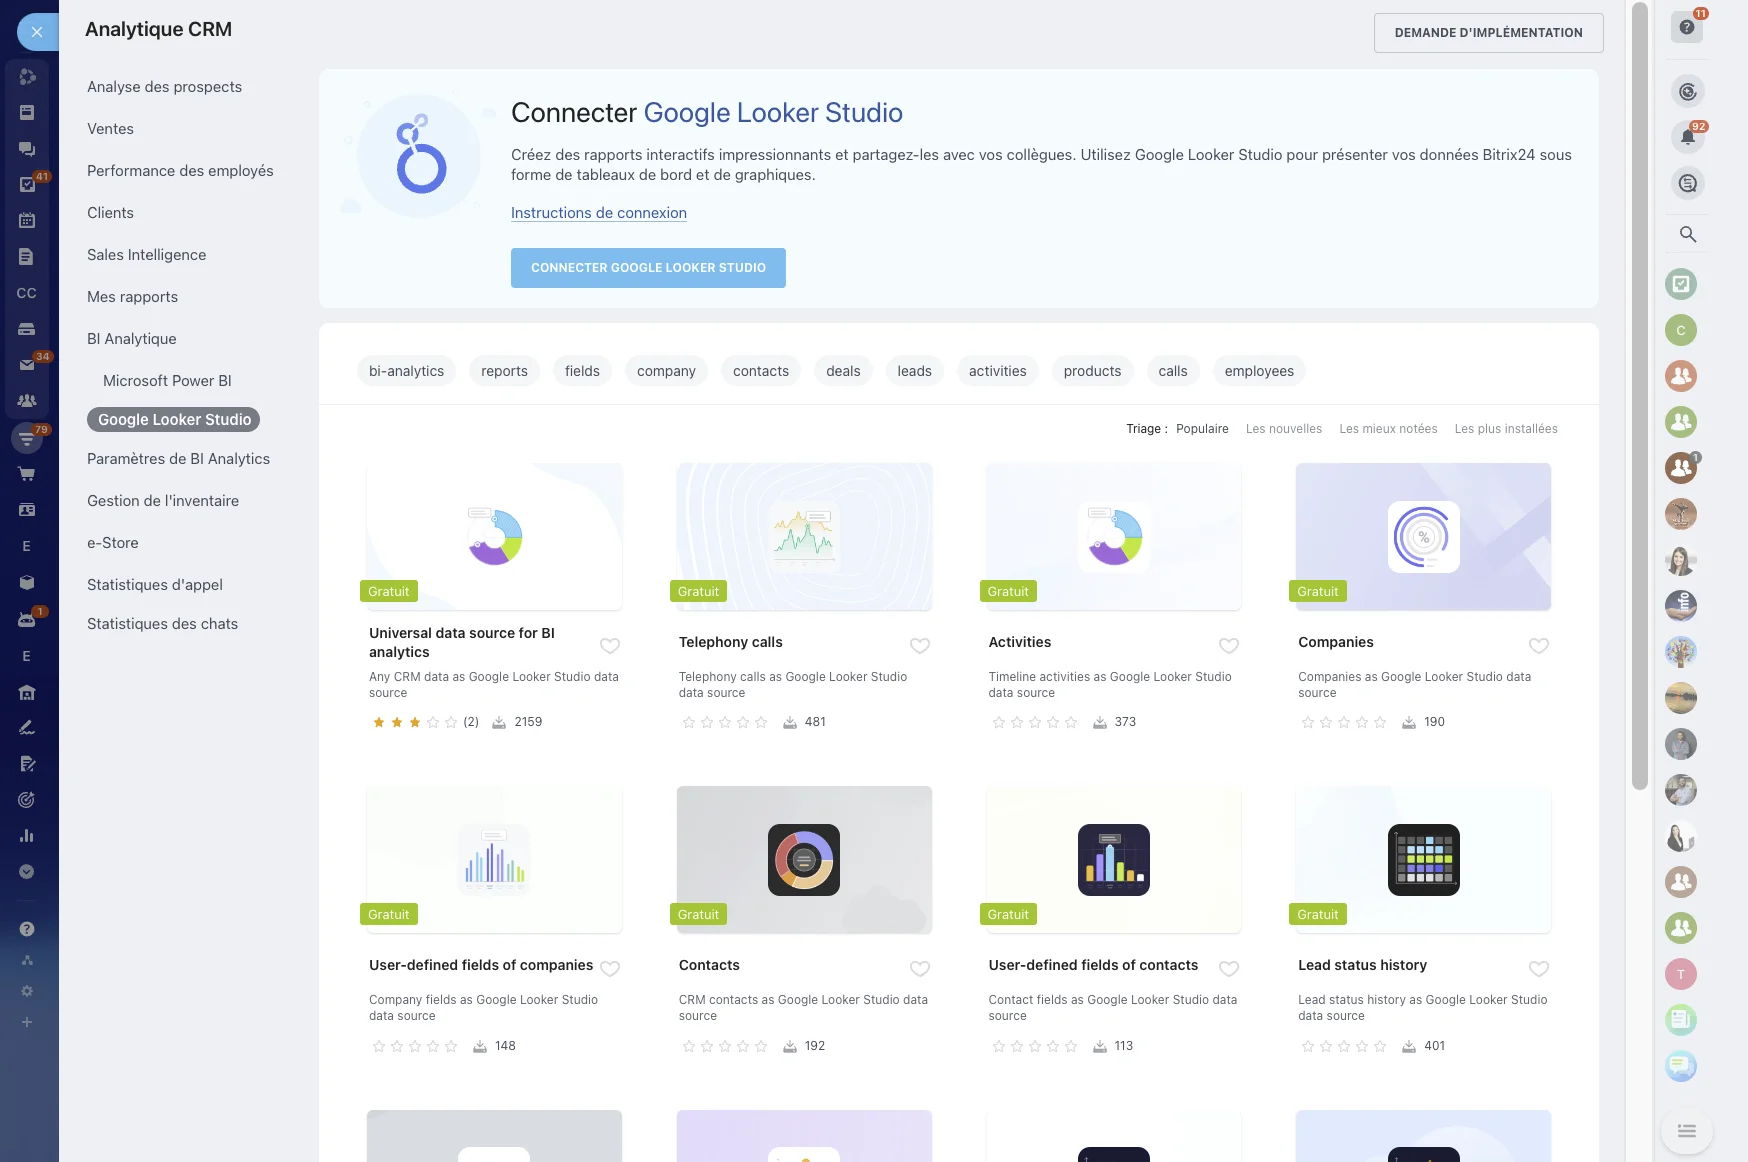Favorite the Telephony calls app with heart
The image size is (1748, 1162).
919,646
